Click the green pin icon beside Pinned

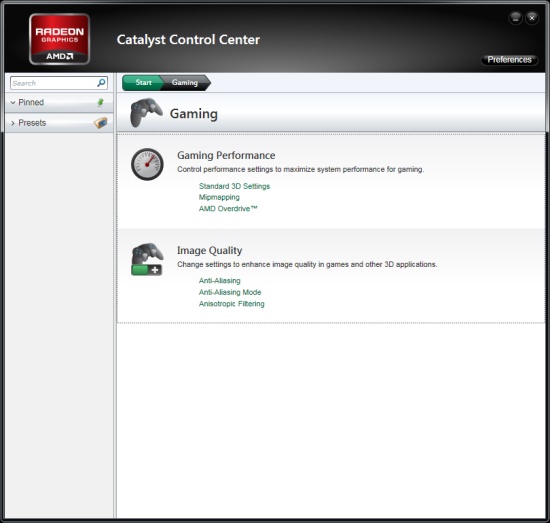100,102
